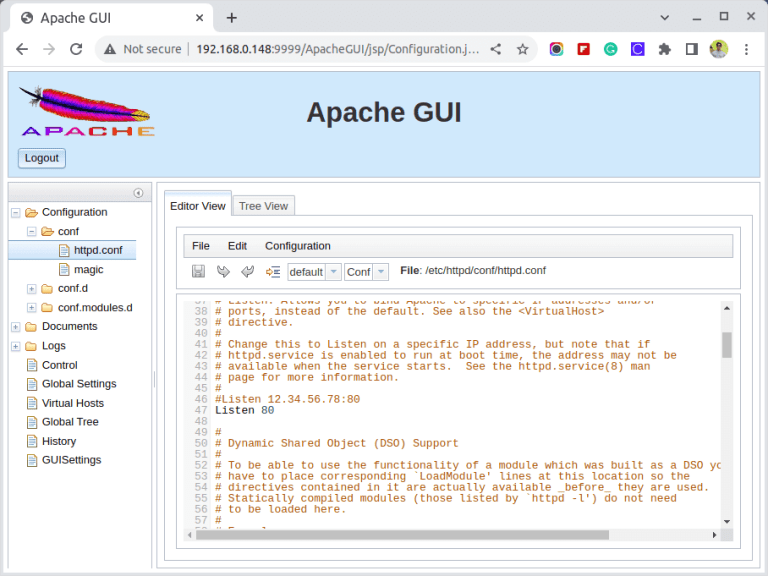Click editor scroll right arrow
Screen dimensions: 768x576
point(715,535)
